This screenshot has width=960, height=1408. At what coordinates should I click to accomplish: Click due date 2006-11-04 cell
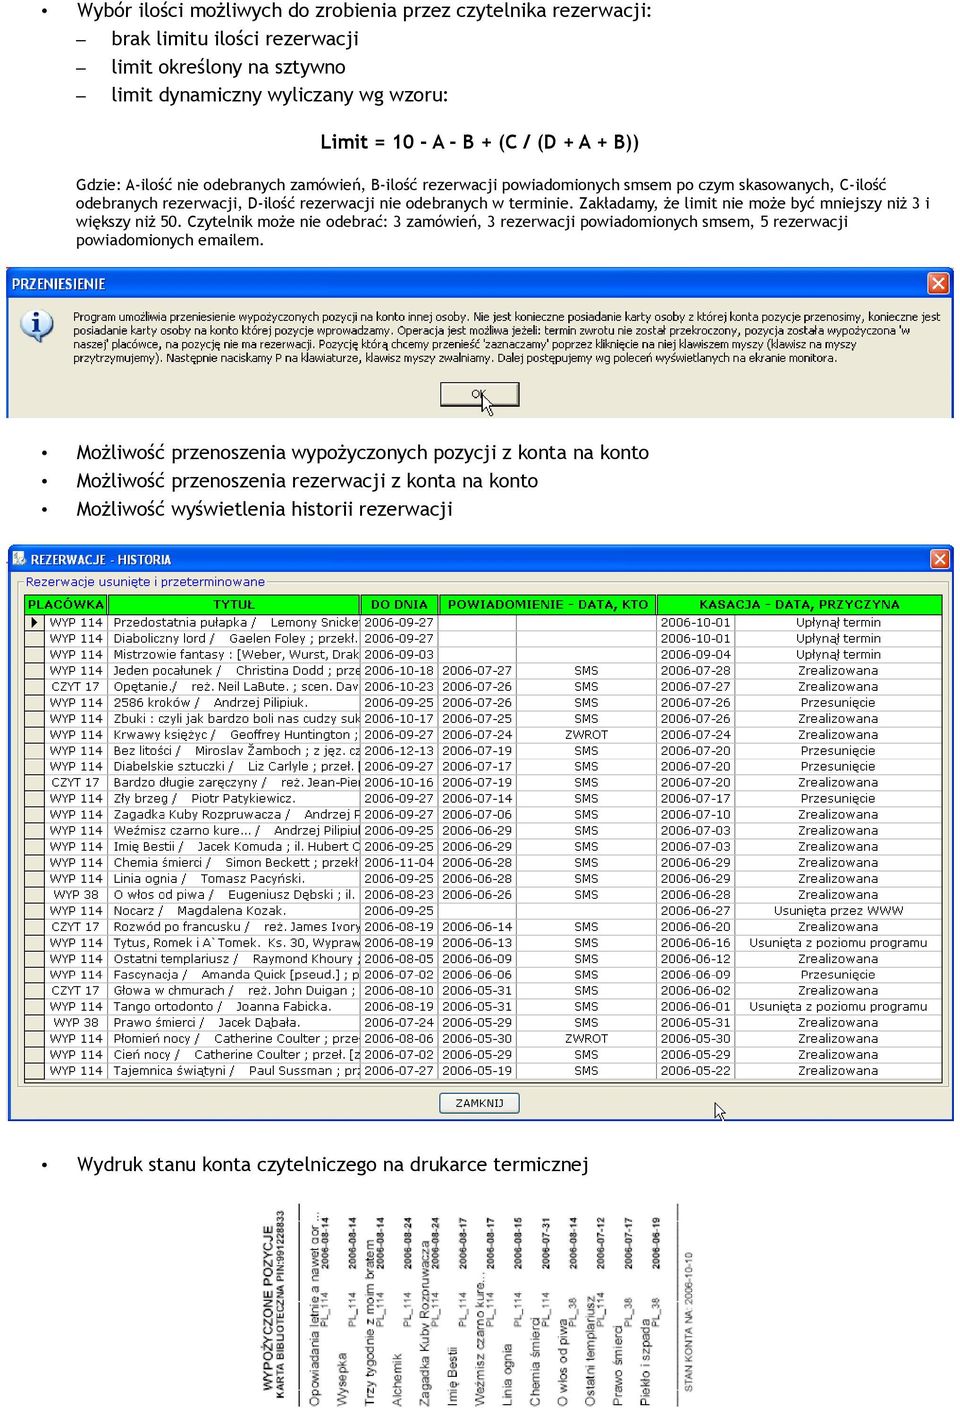pyautogui.click(x=399, y=862)
